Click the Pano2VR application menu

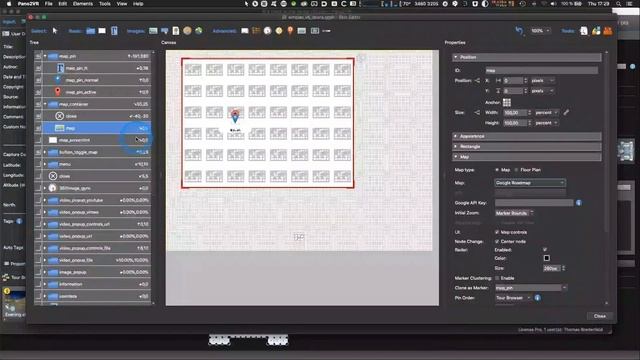(x=28, y=4)
